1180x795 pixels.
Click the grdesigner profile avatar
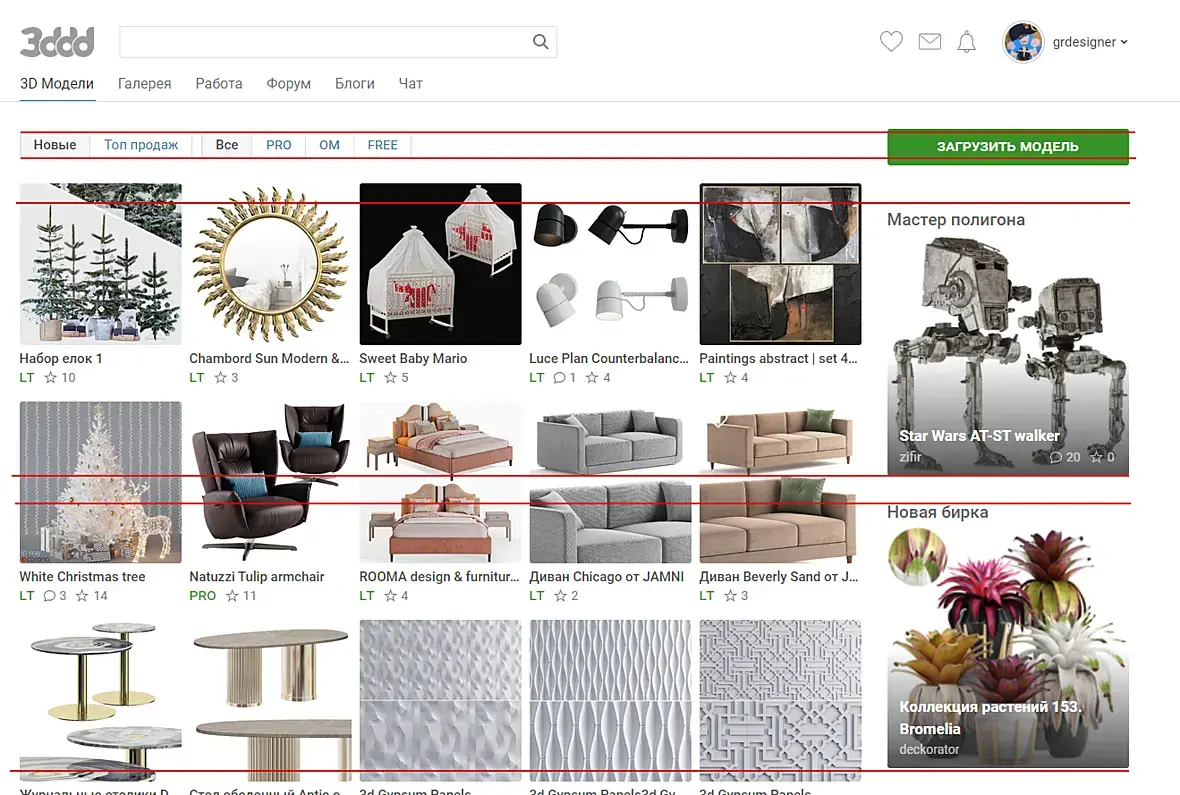point(1023,42)
